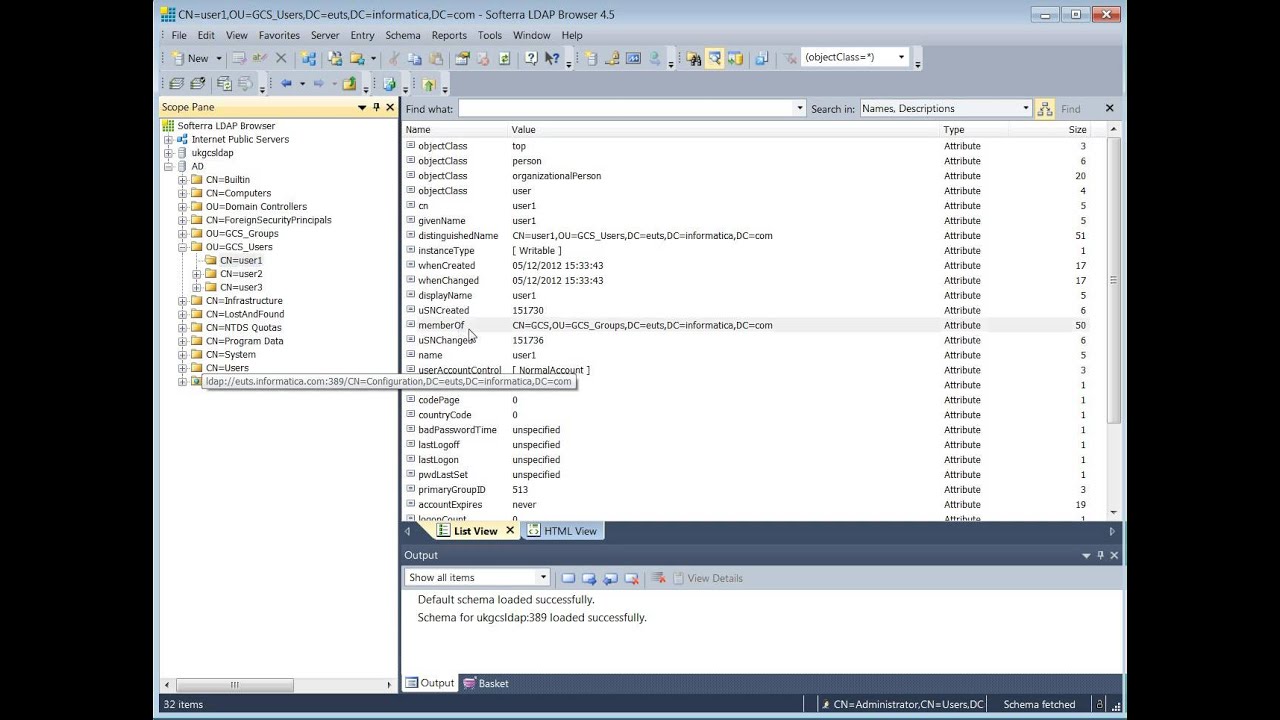
Task: Toggle the highlighted Quick Search toolbar button
Action: pyautogui.click(x=715, y=58)
